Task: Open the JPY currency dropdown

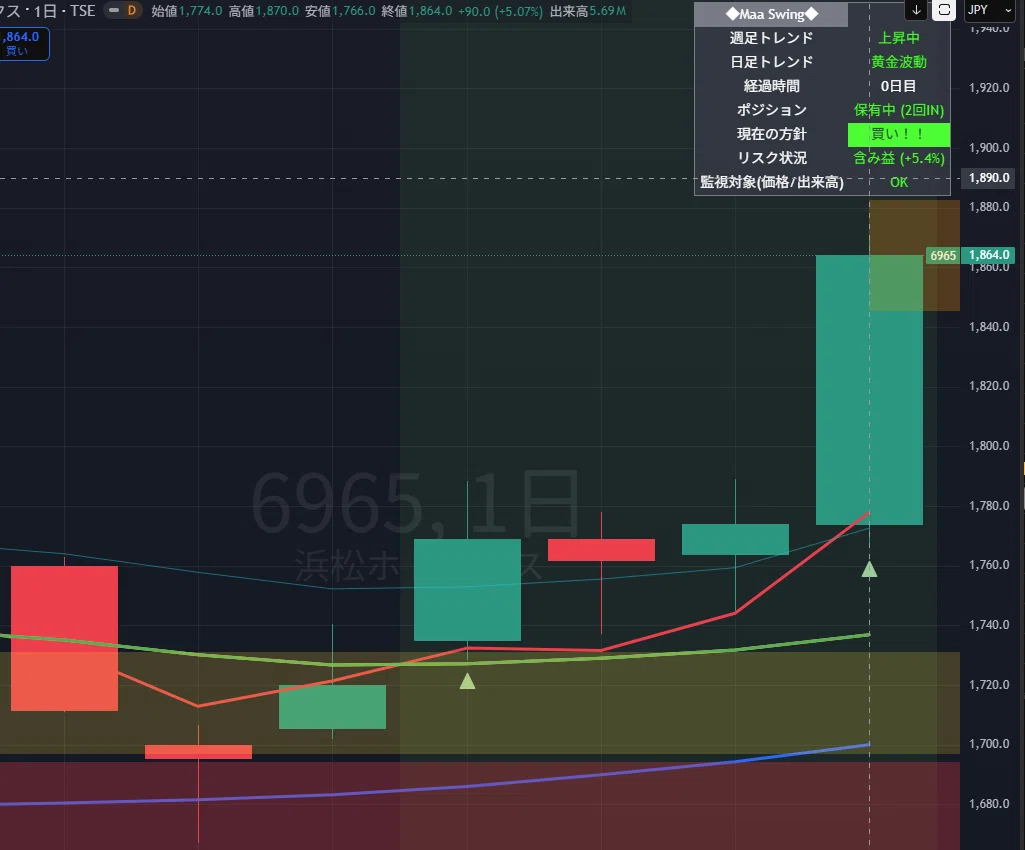Action: (x=989, y=10)
